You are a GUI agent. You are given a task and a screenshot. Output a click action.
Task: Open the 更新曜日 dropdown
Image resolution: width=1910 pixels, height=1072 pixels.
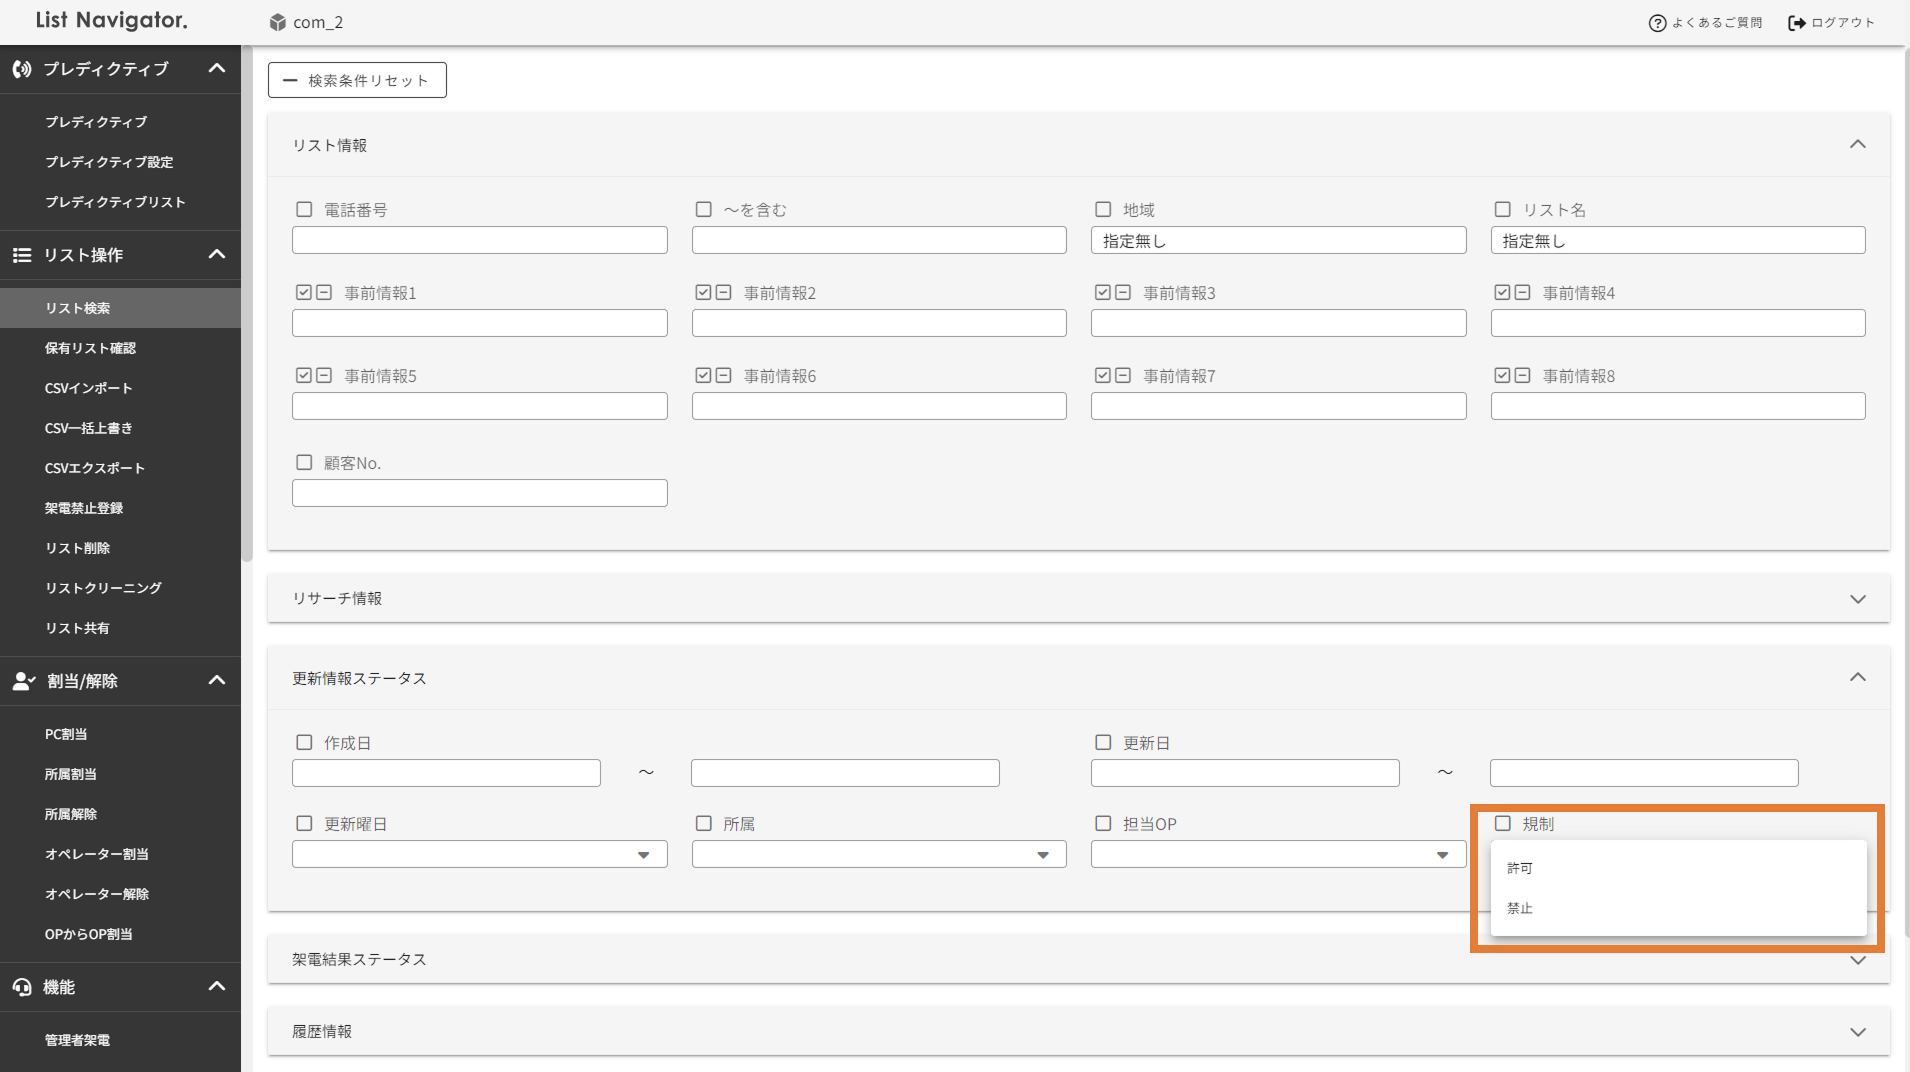479,855
